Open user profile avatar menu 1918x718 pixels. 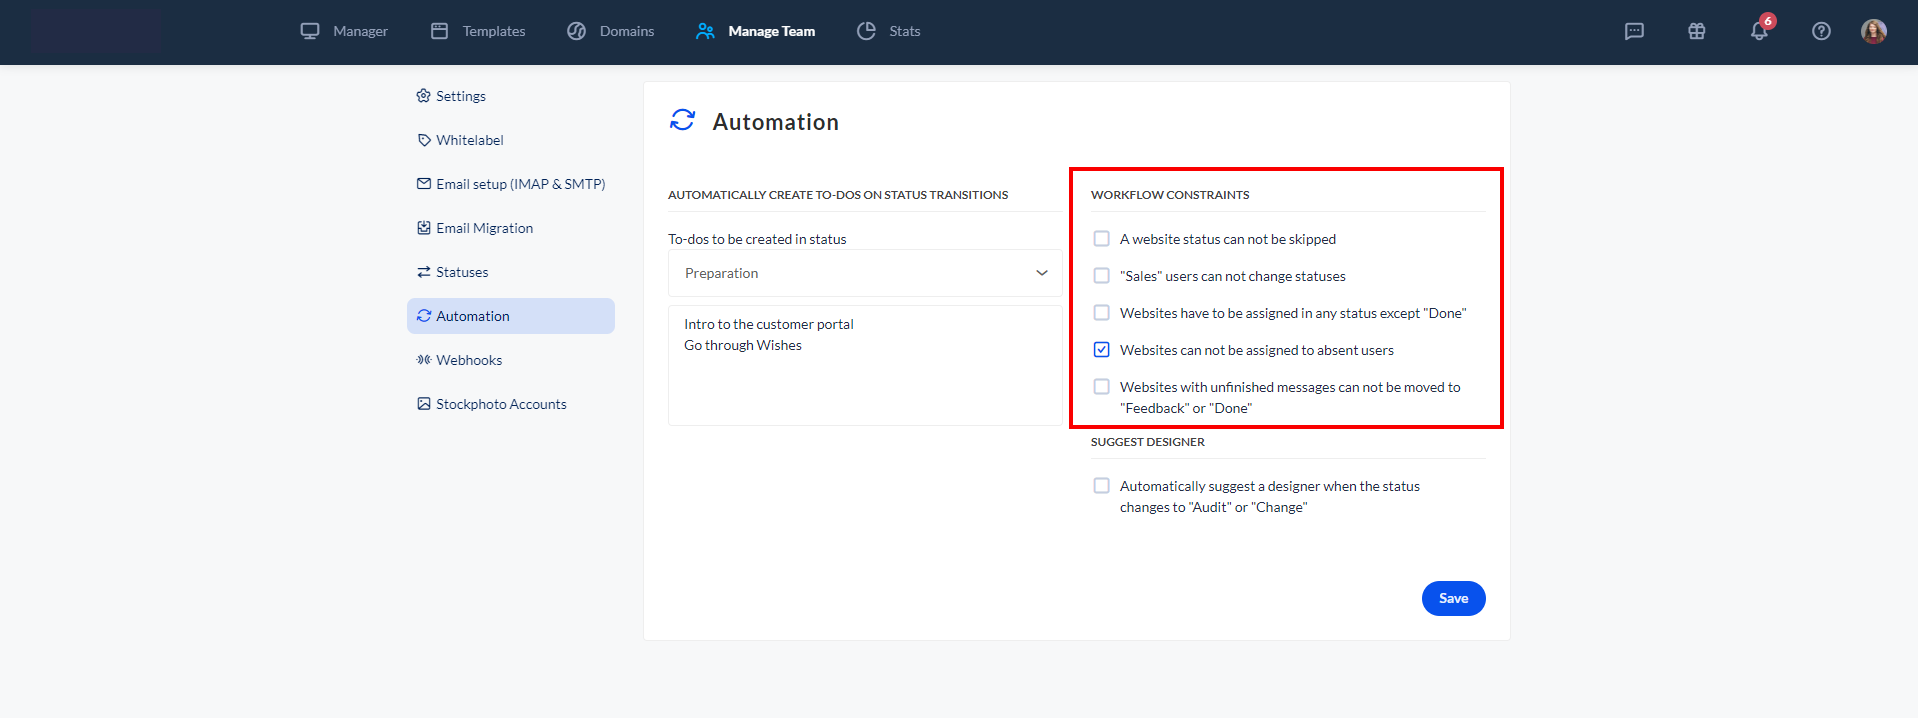pos(1873,31)
